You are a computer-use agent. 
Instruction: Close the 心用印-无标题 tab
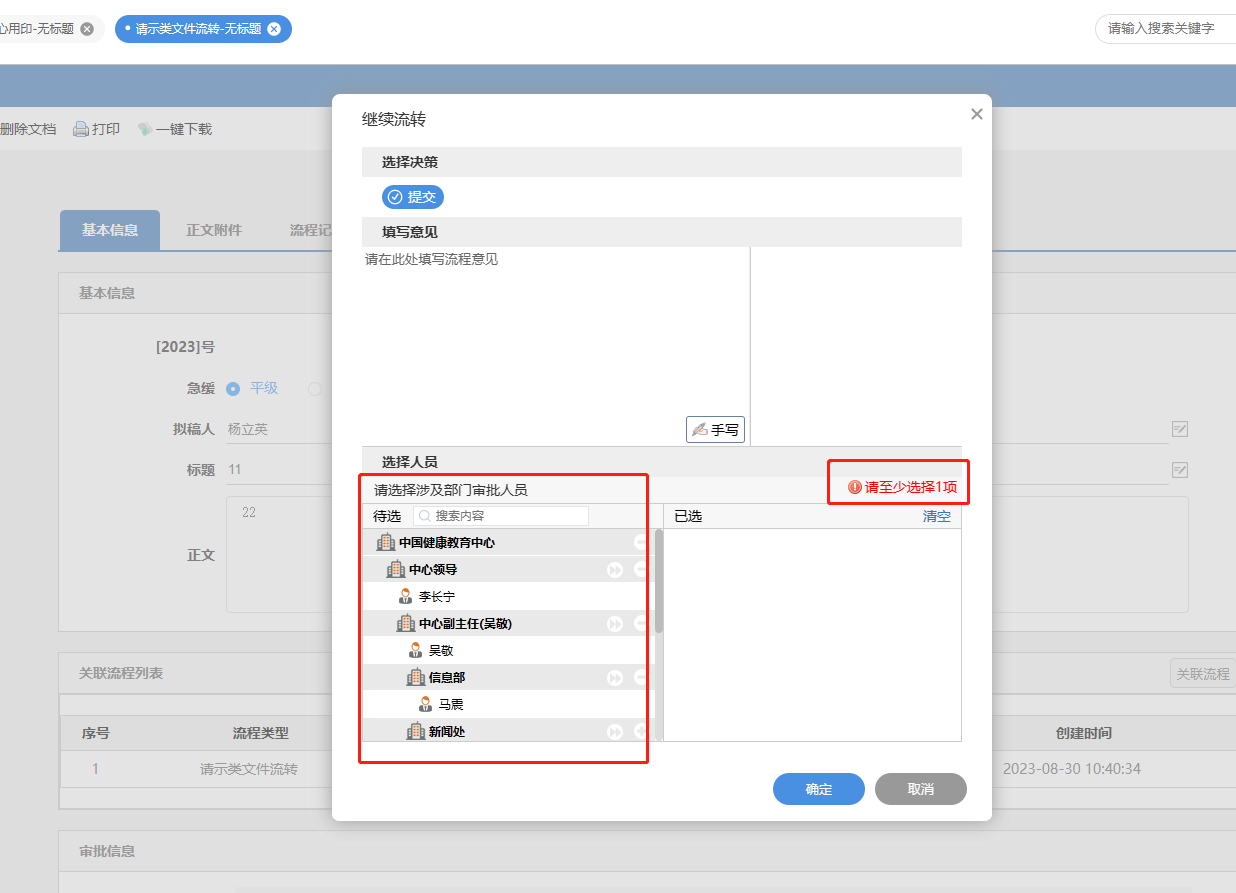coord(87,29)
